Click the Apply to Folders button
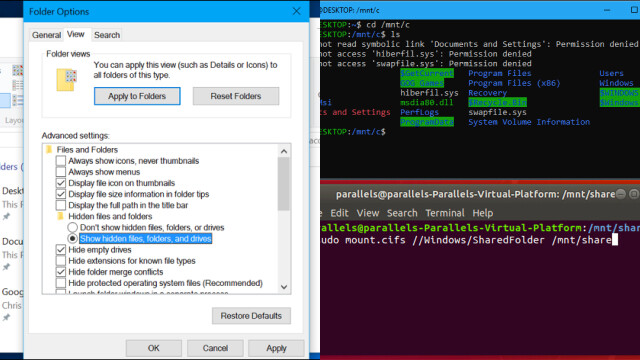The width and height of the screenshot is (640, 360). [x=137, y=96]
